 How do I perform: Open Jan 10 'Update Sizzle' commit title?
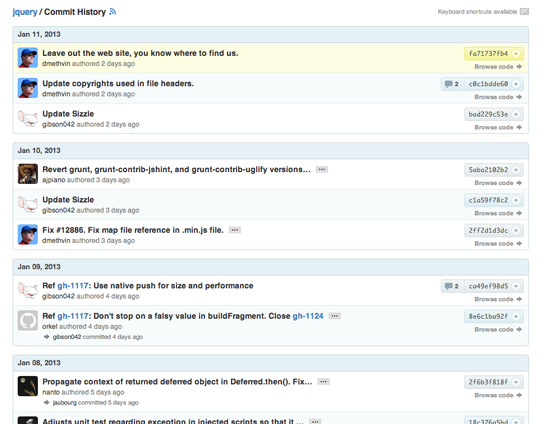pos(68,200)
